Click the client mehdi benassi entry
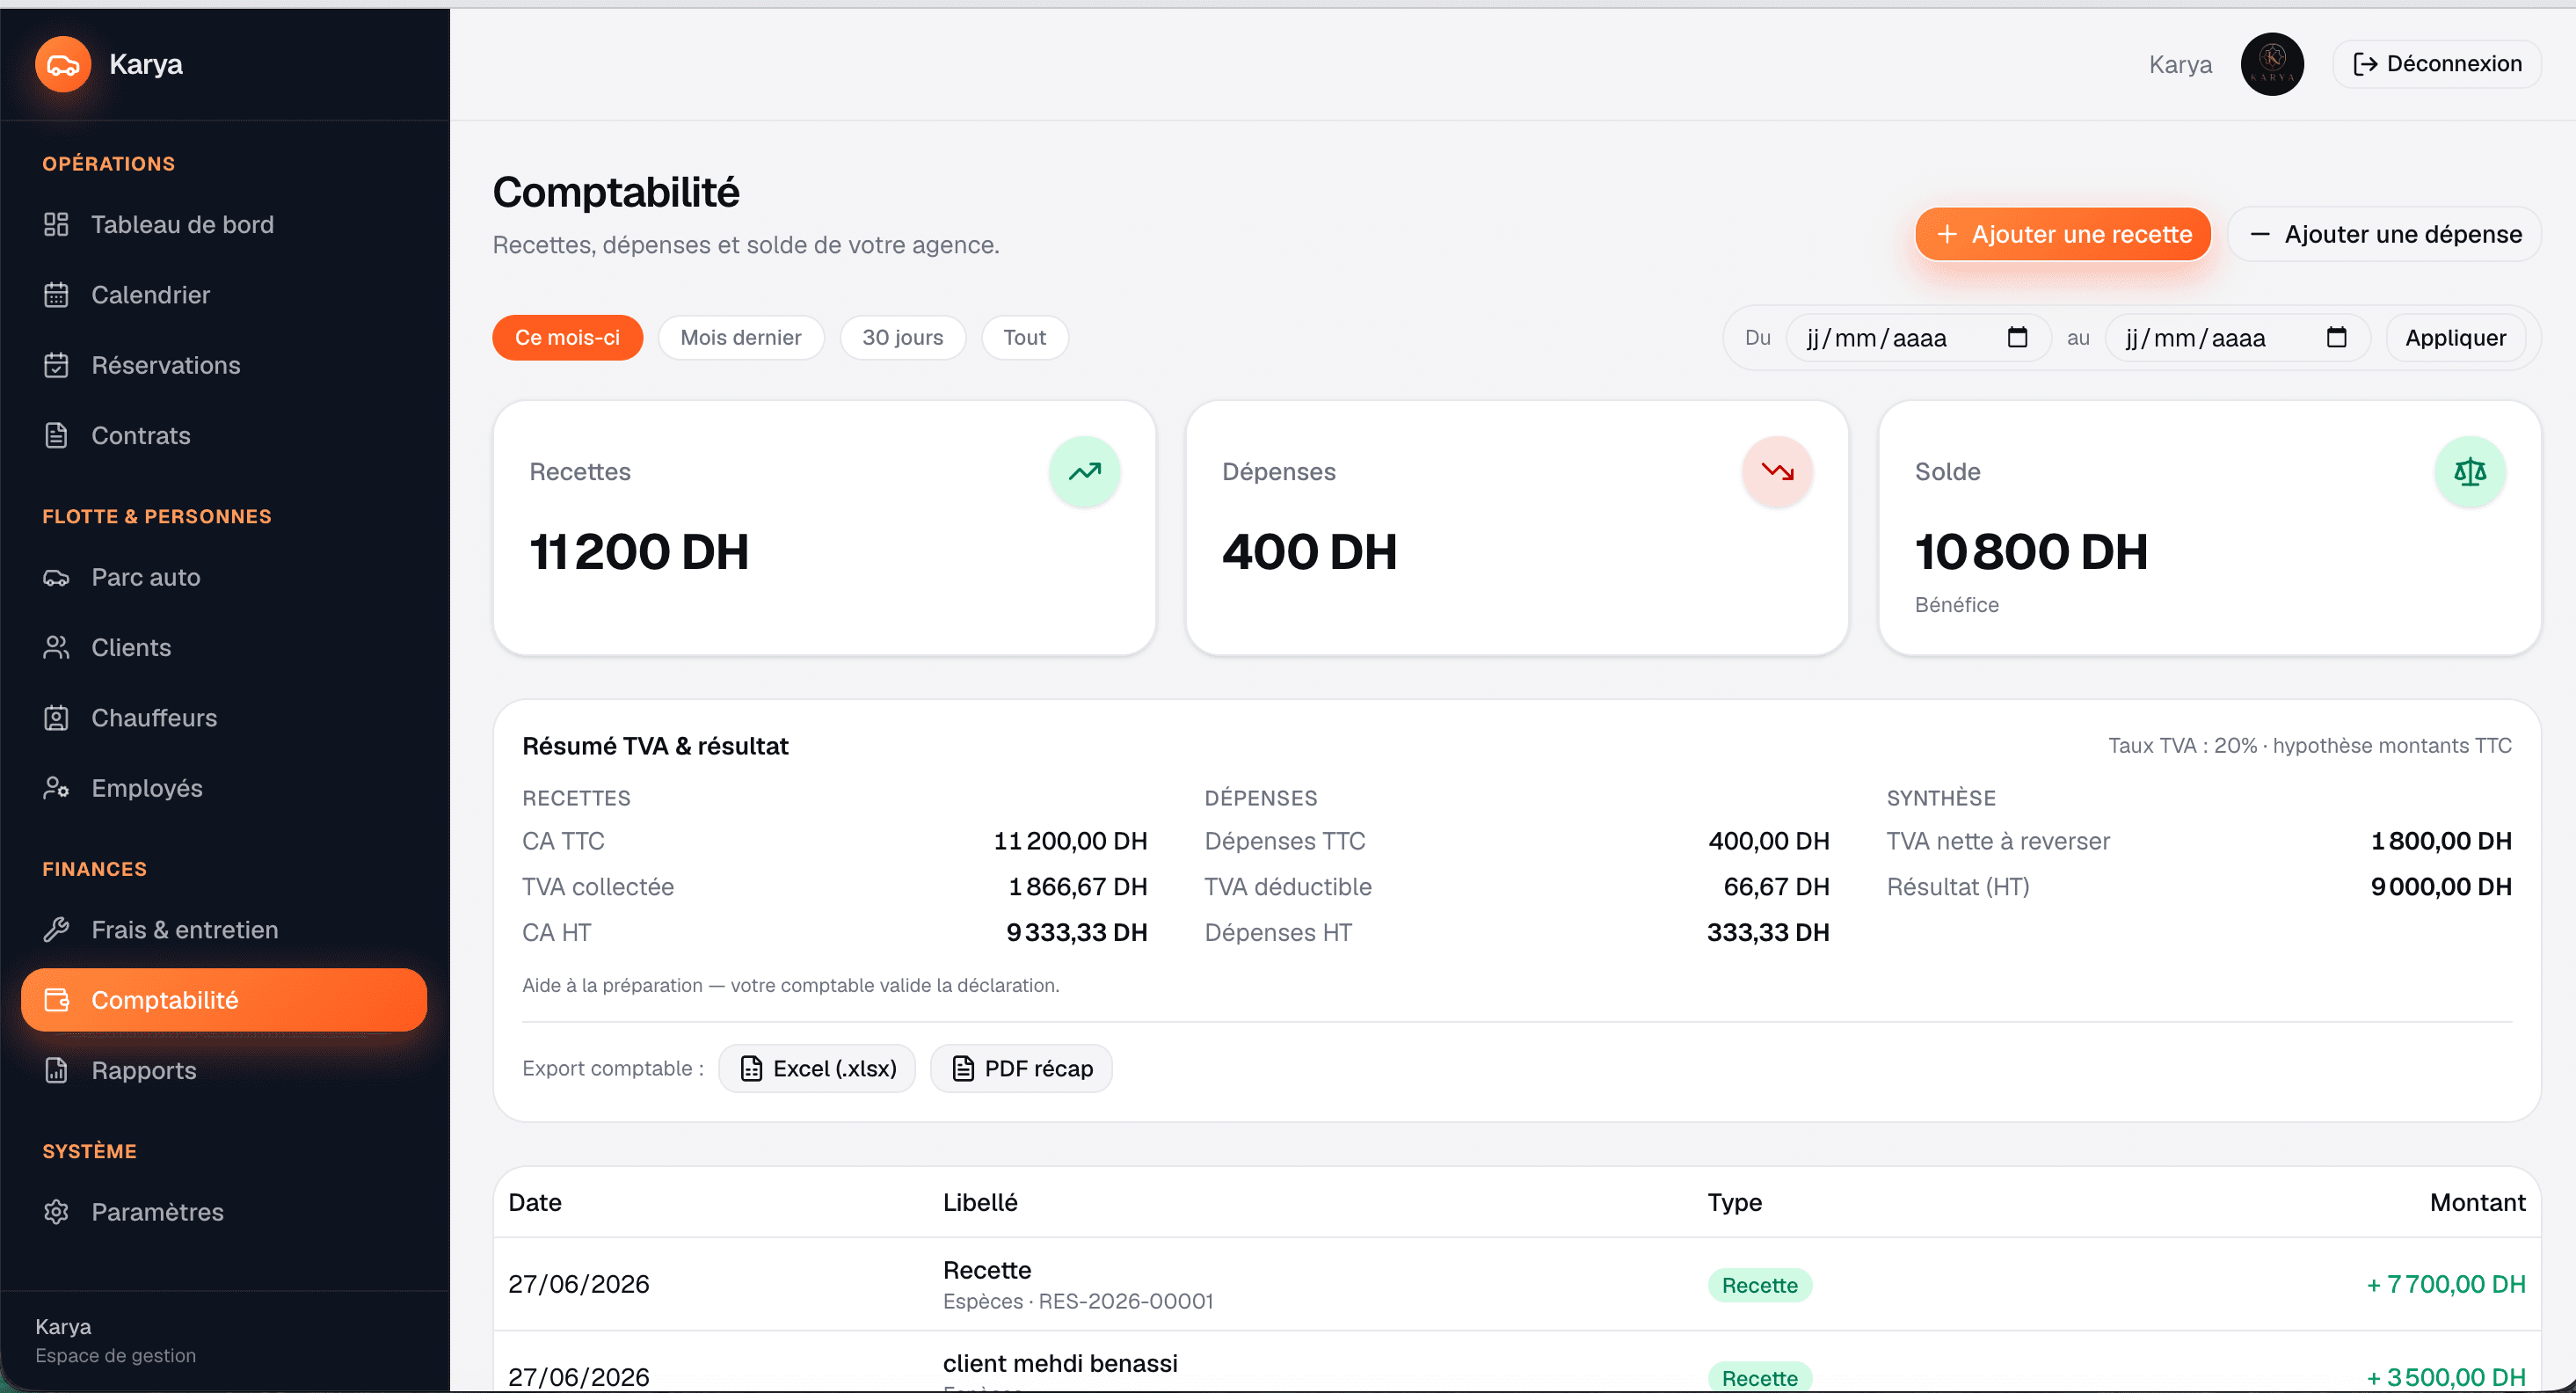 tap(1060, 1364)
